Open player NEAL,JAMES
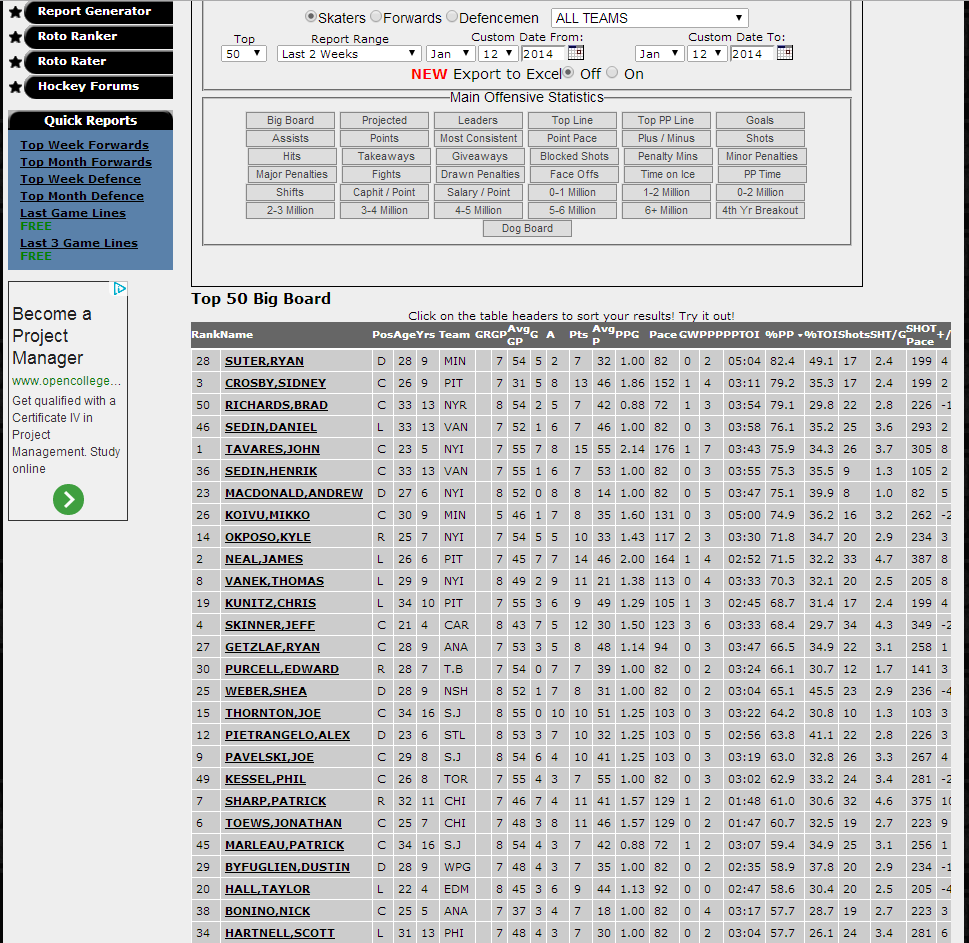 264,559
